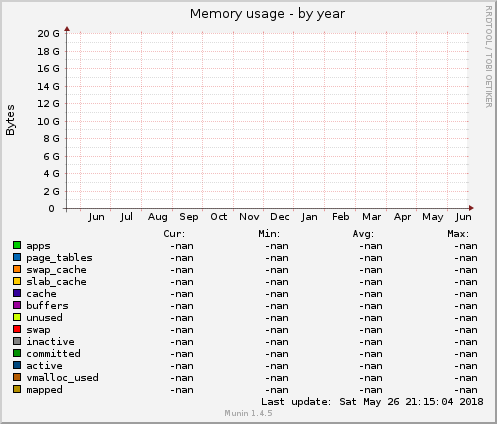This screenshot has height=424, width=497.
Task: Click the Bytes y-axis label
Action: coord(11,120)
